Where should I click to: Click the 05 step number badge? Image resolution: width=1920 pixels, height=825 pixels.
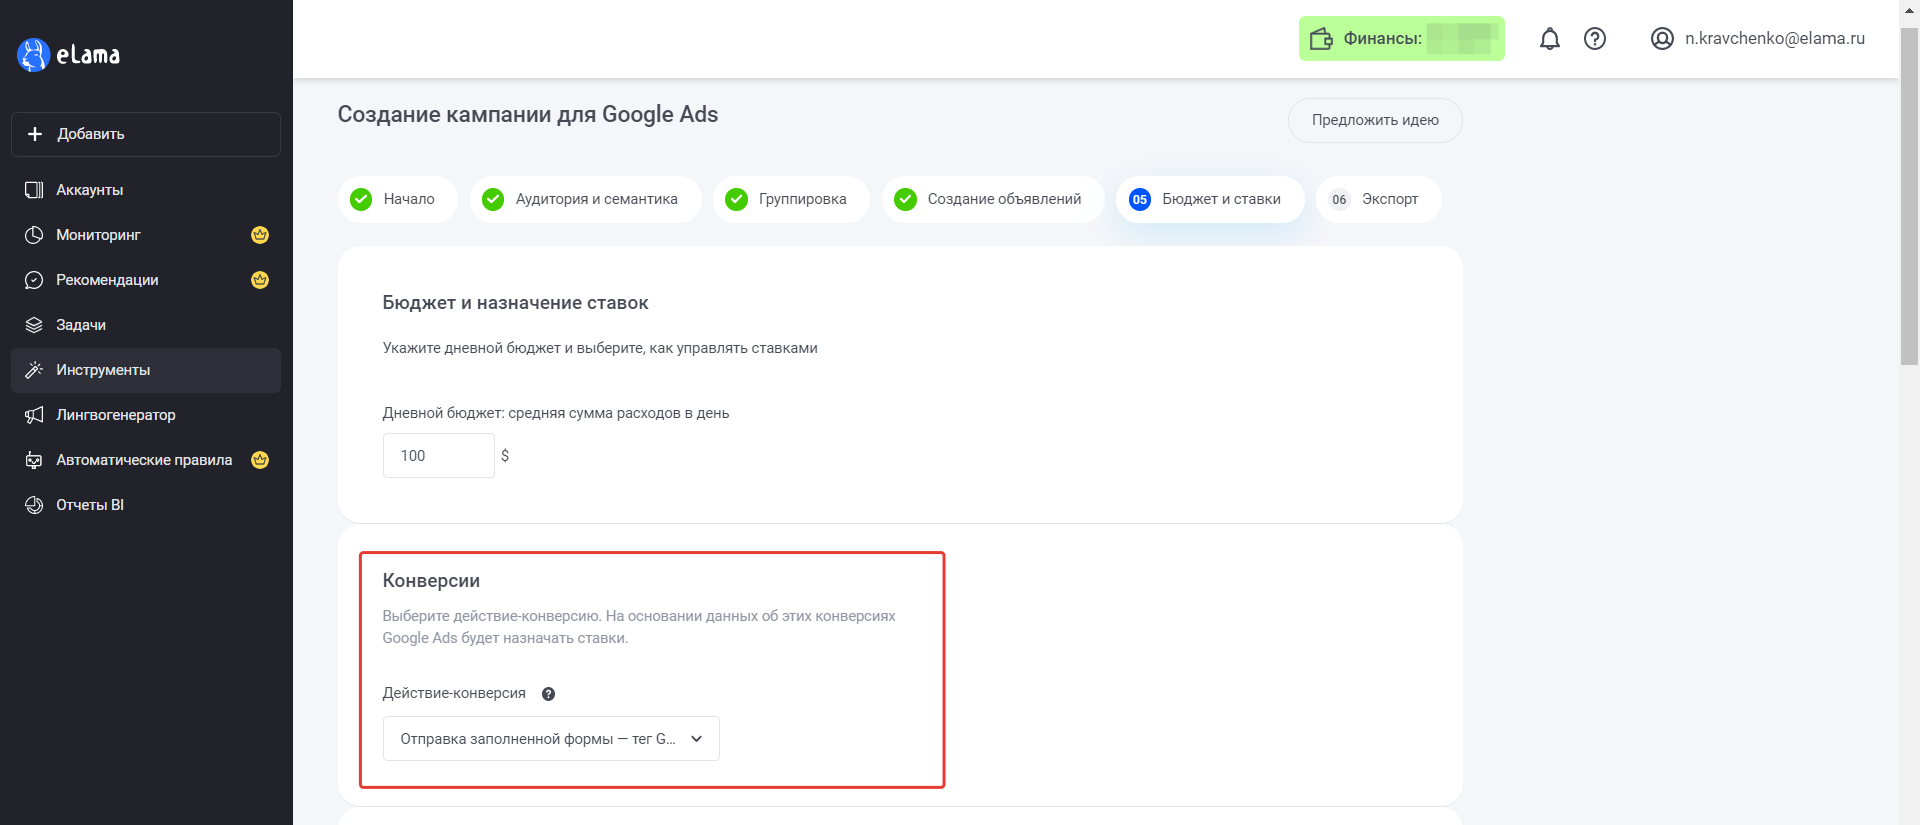(x=1140, y=199)
